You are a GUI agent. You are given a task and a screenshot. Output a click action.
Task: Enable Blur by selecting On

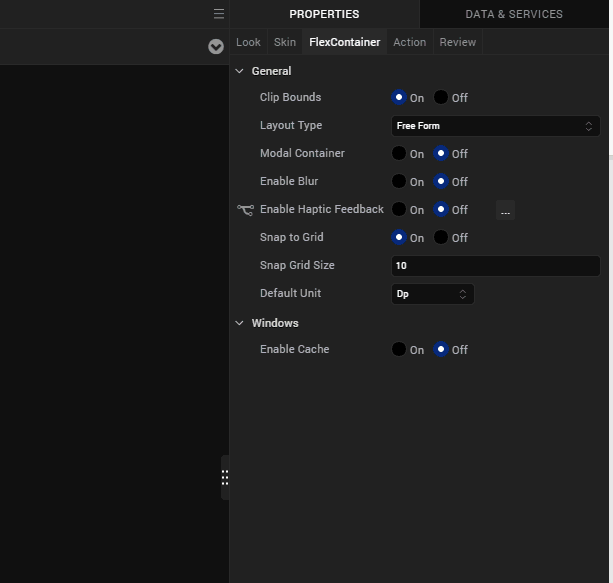(399, 182)
